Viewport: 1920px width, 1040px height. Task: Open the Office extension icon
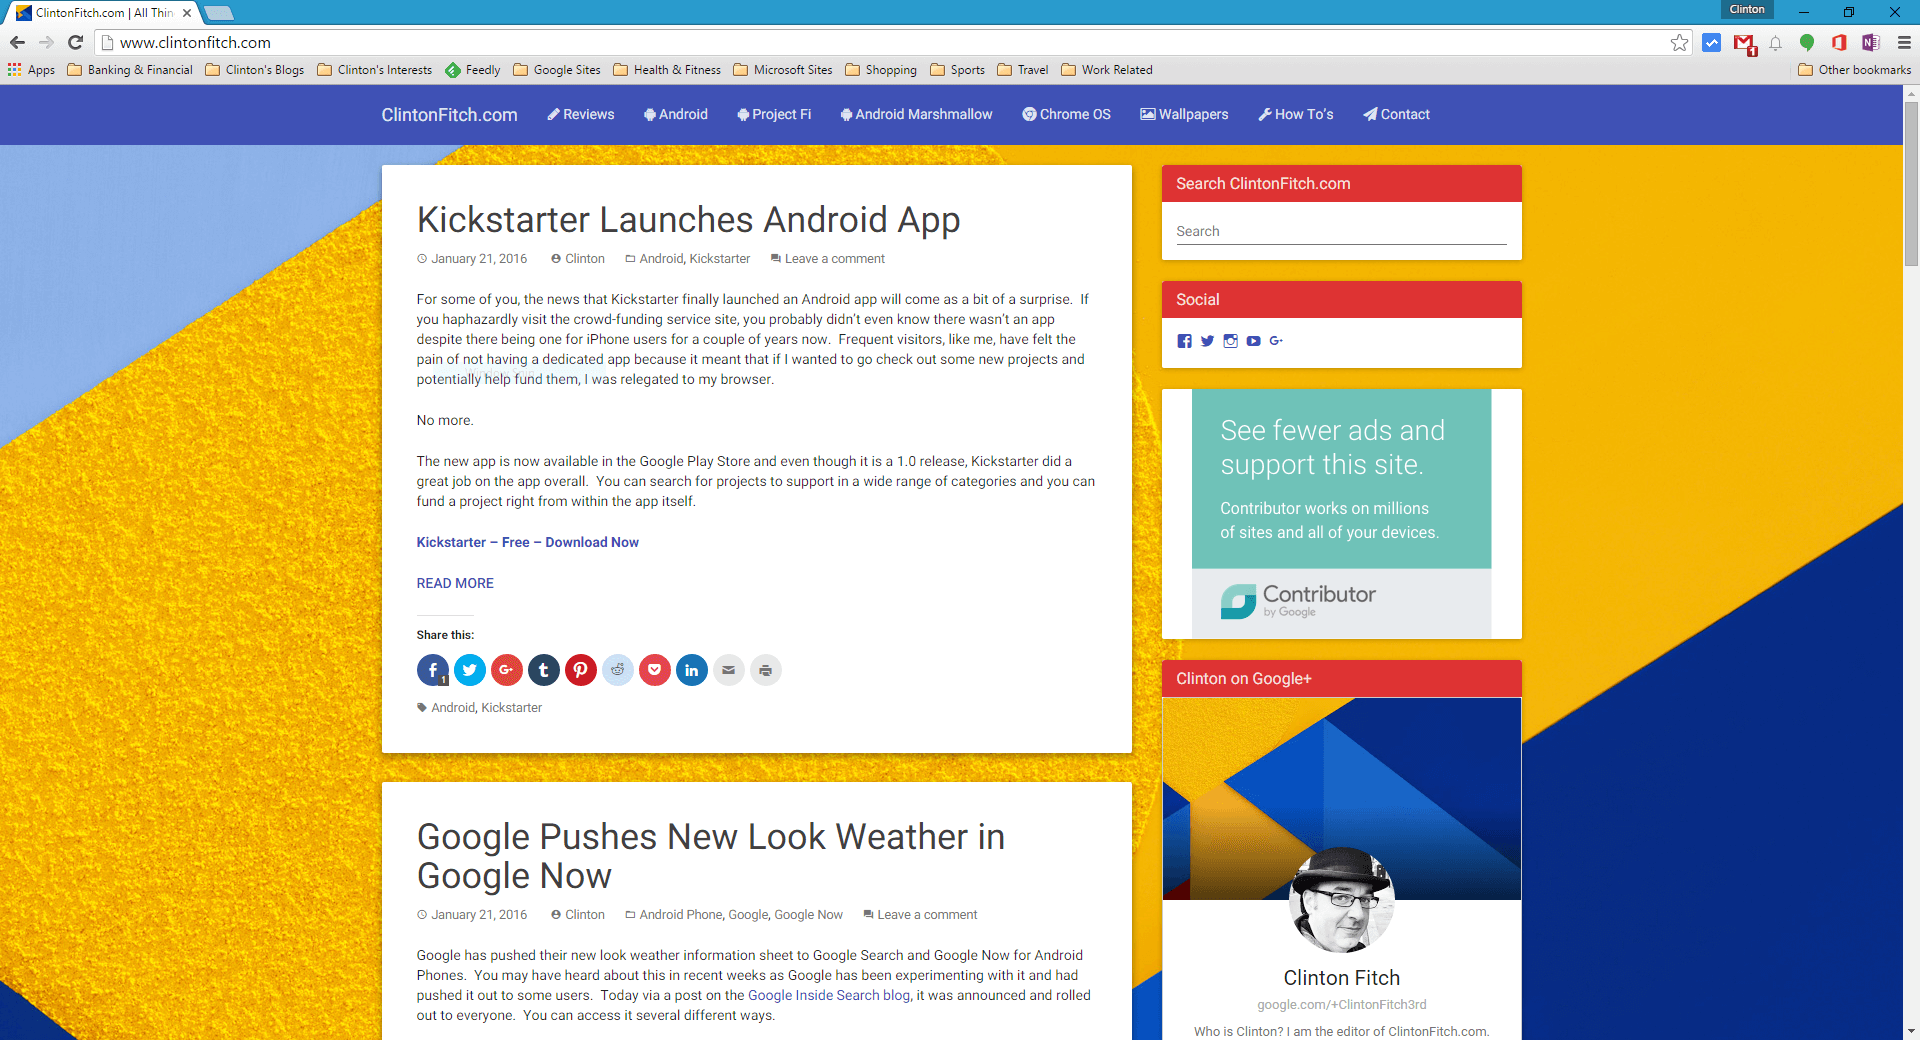point(1839,42)
